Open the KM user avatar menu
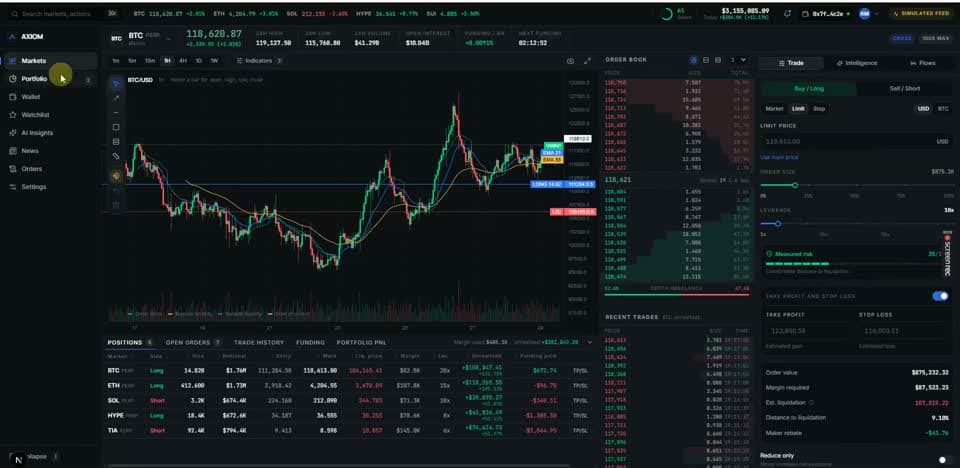This screenshot has height=468, width=960. [864, 13]
